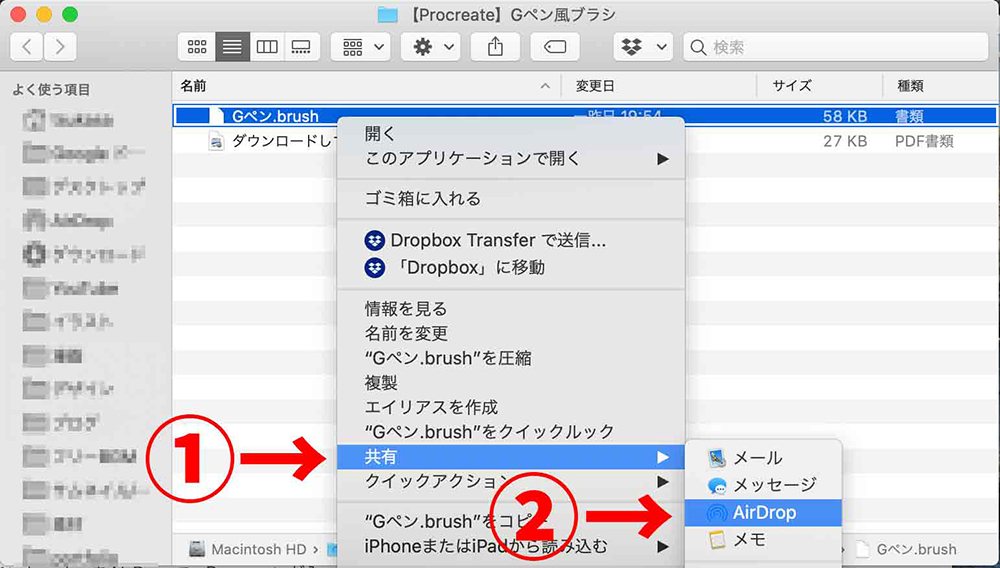Switch to column view
Image resolution: width=1000 pixels, height=568 pixels.
click(x=267, y=47)
